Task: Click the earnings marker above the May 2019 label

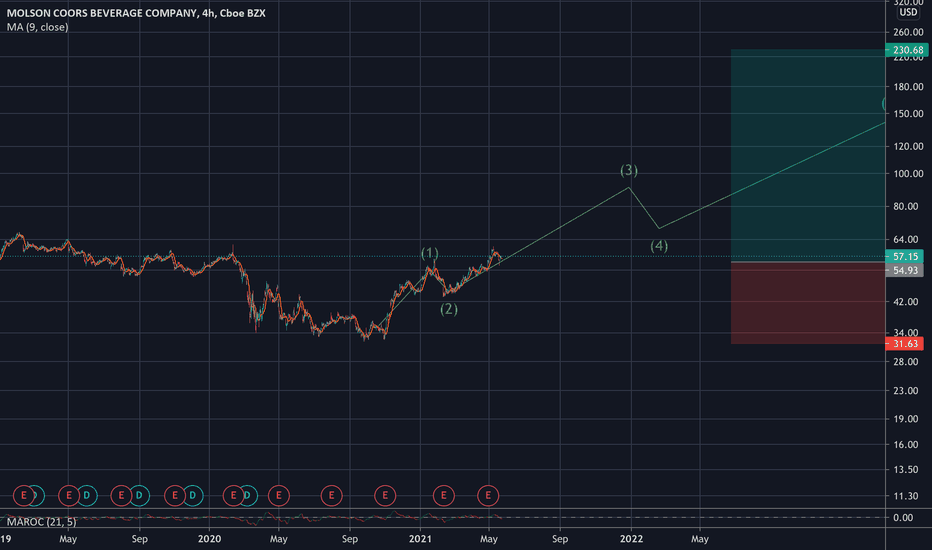Action: (69, 495)
